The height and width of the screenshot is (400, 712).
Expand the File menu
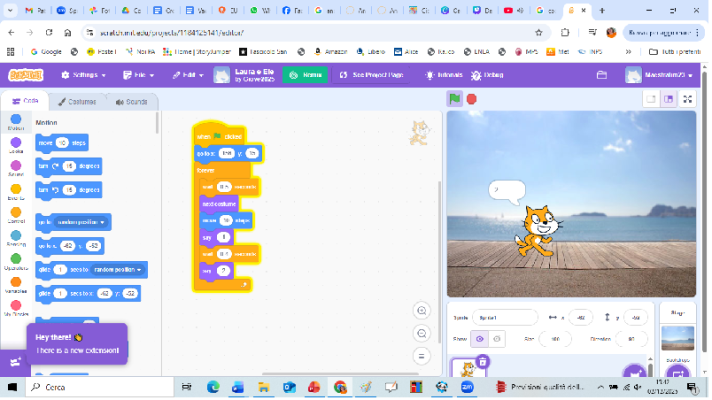coord(144,75)
